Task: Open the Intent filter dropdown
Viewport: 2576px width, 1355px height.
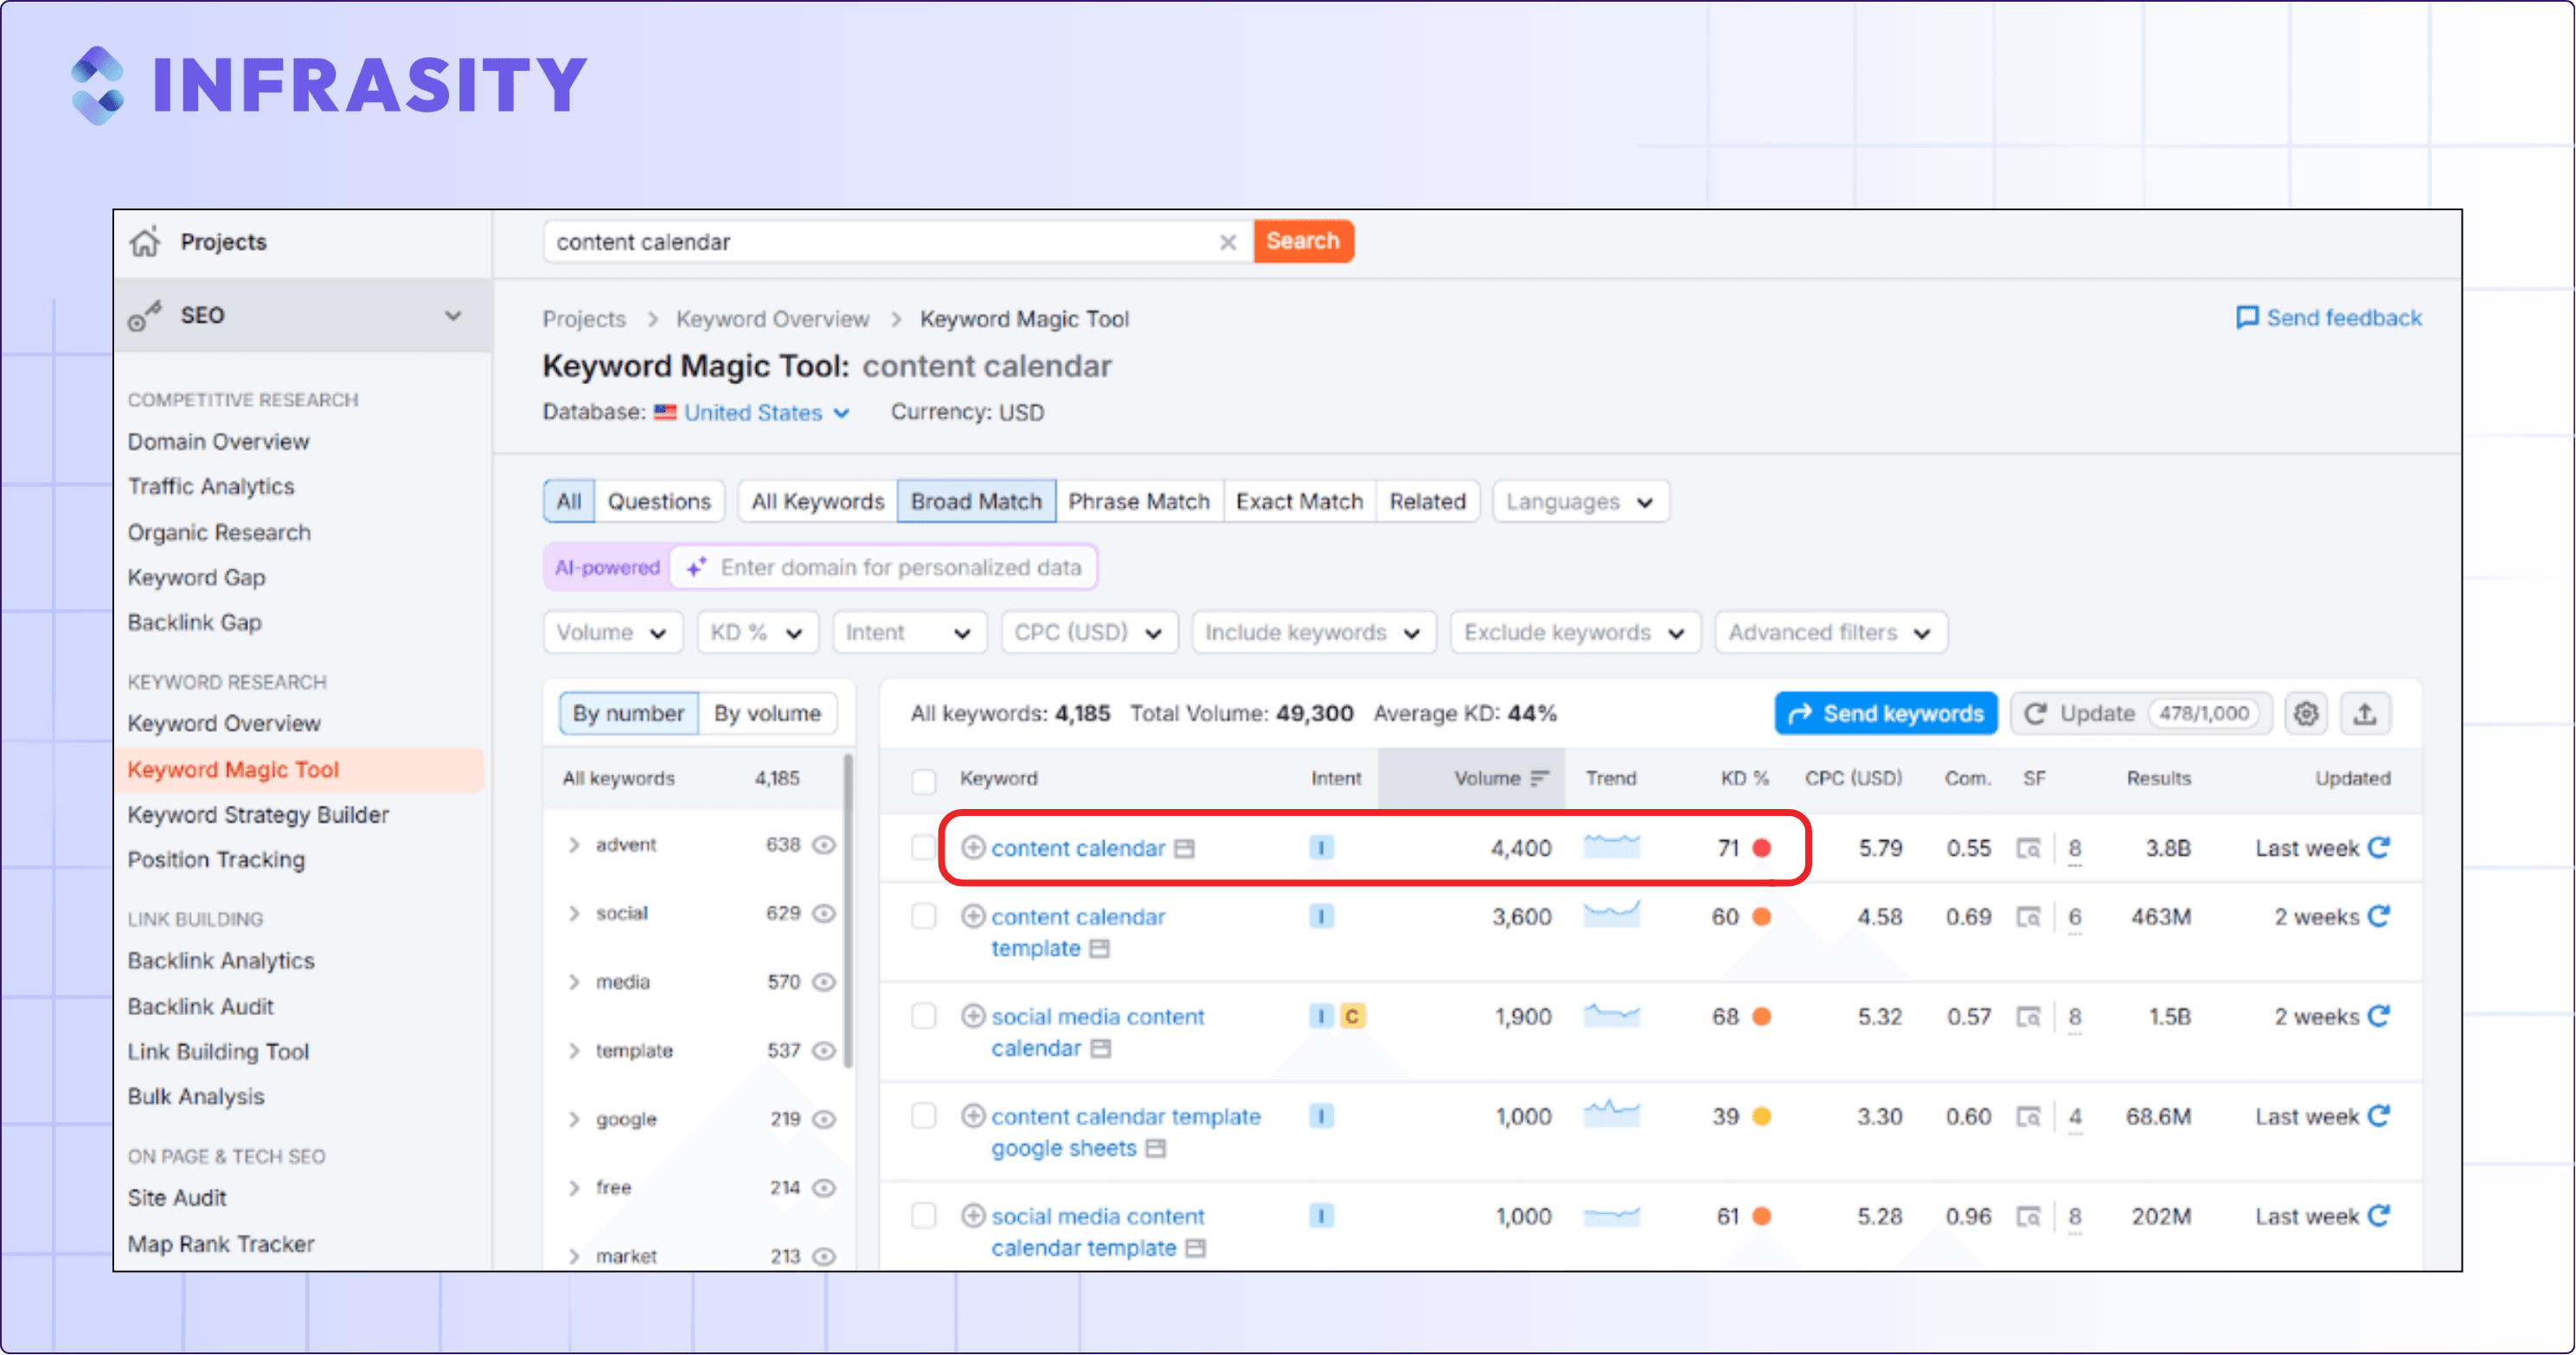Action: pyautogui.click(x=909, y=632)
